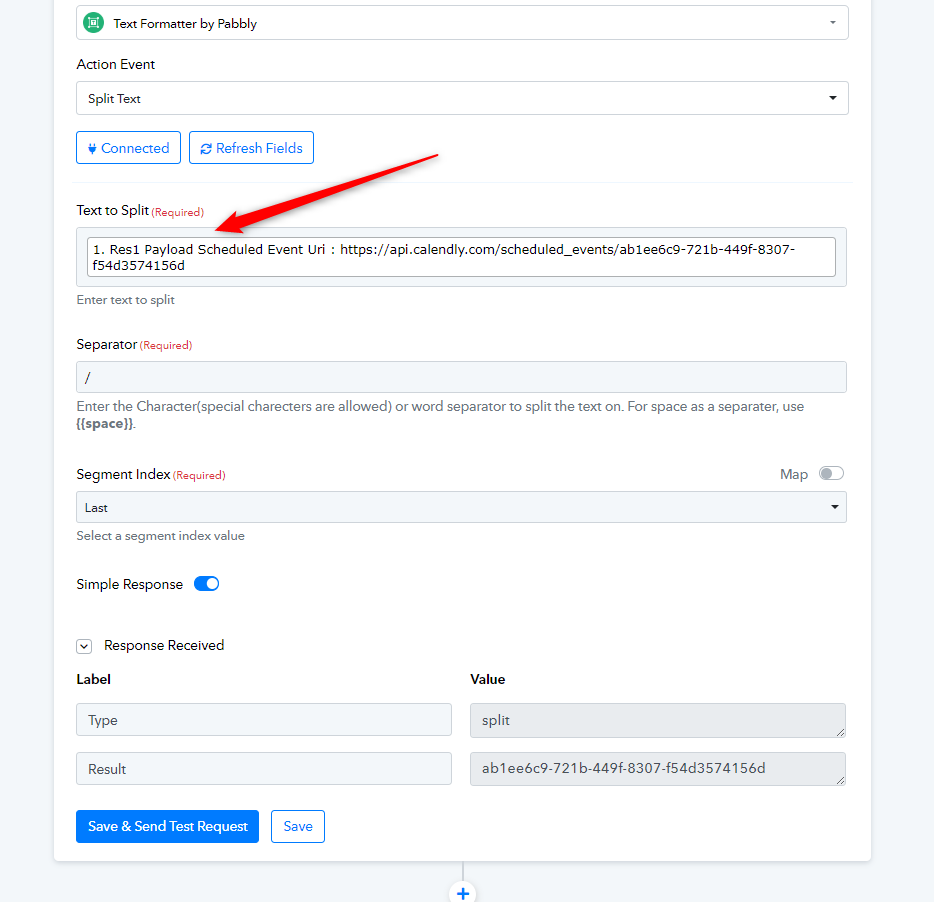Toggle the Map switch on
This screenshot has height=902, width=934.
click(x=831, y=474)
